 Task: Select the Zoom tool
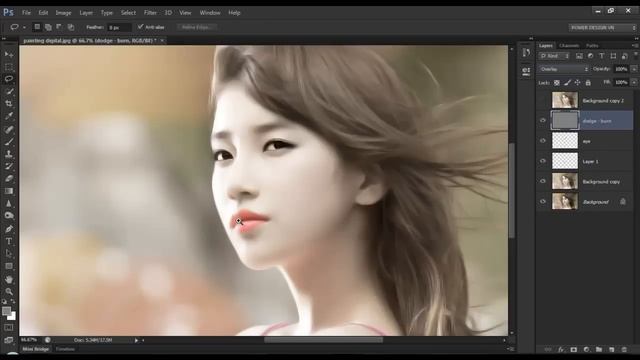click(x=9, y=292)
